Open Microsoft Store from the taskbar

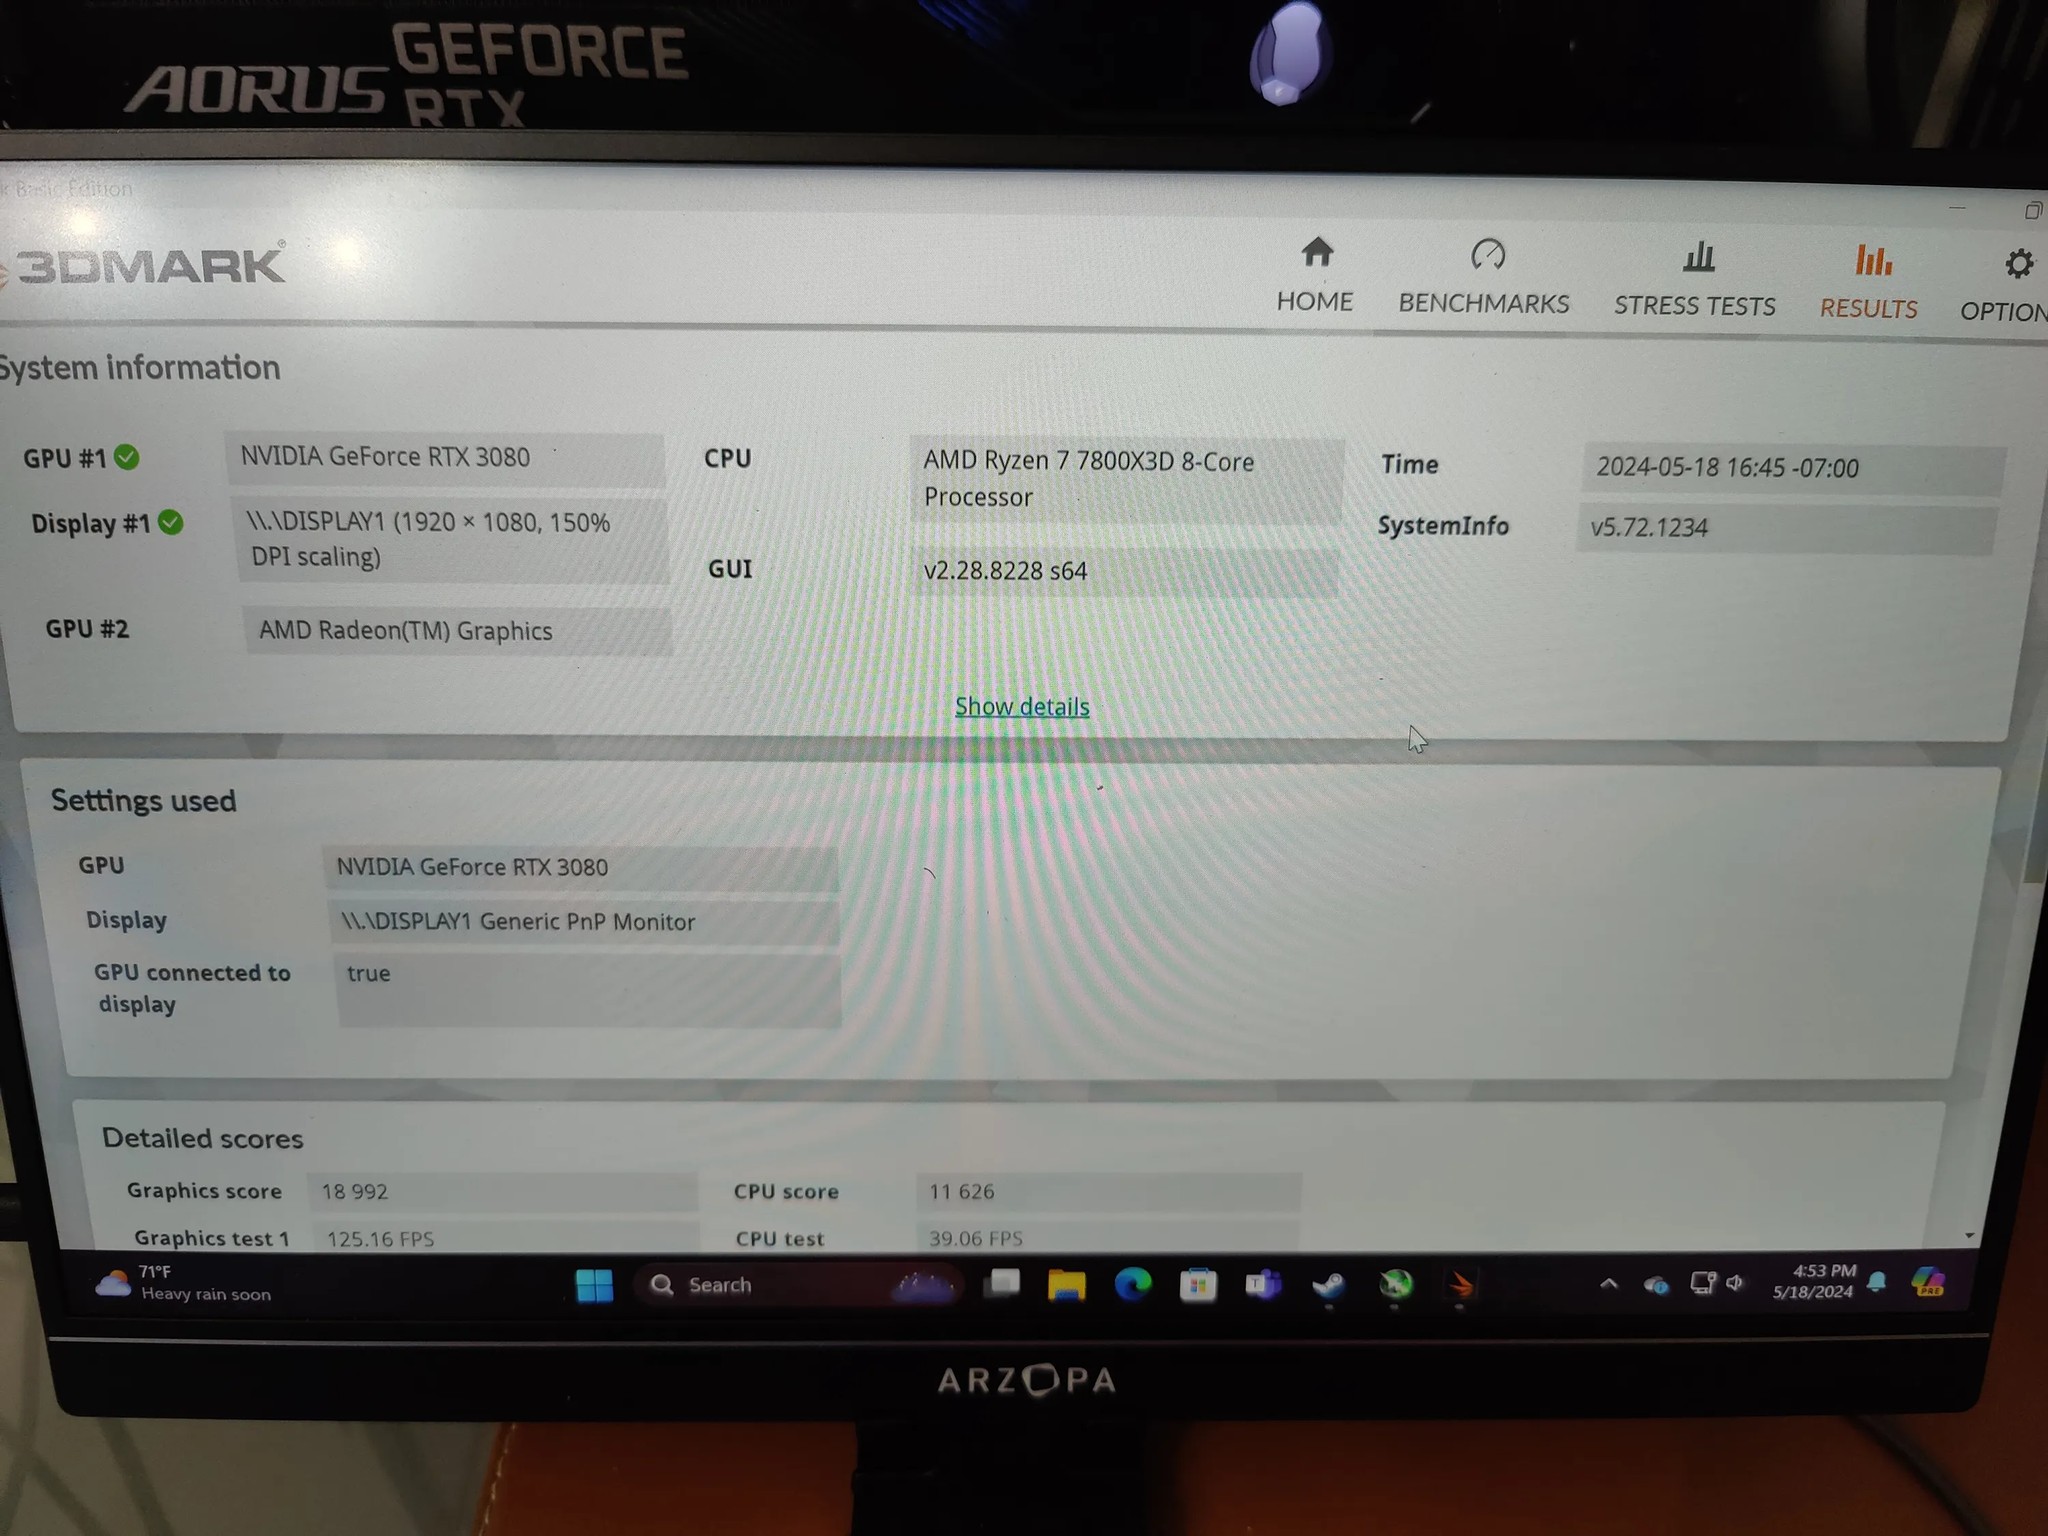(x=1198, y=1284)
